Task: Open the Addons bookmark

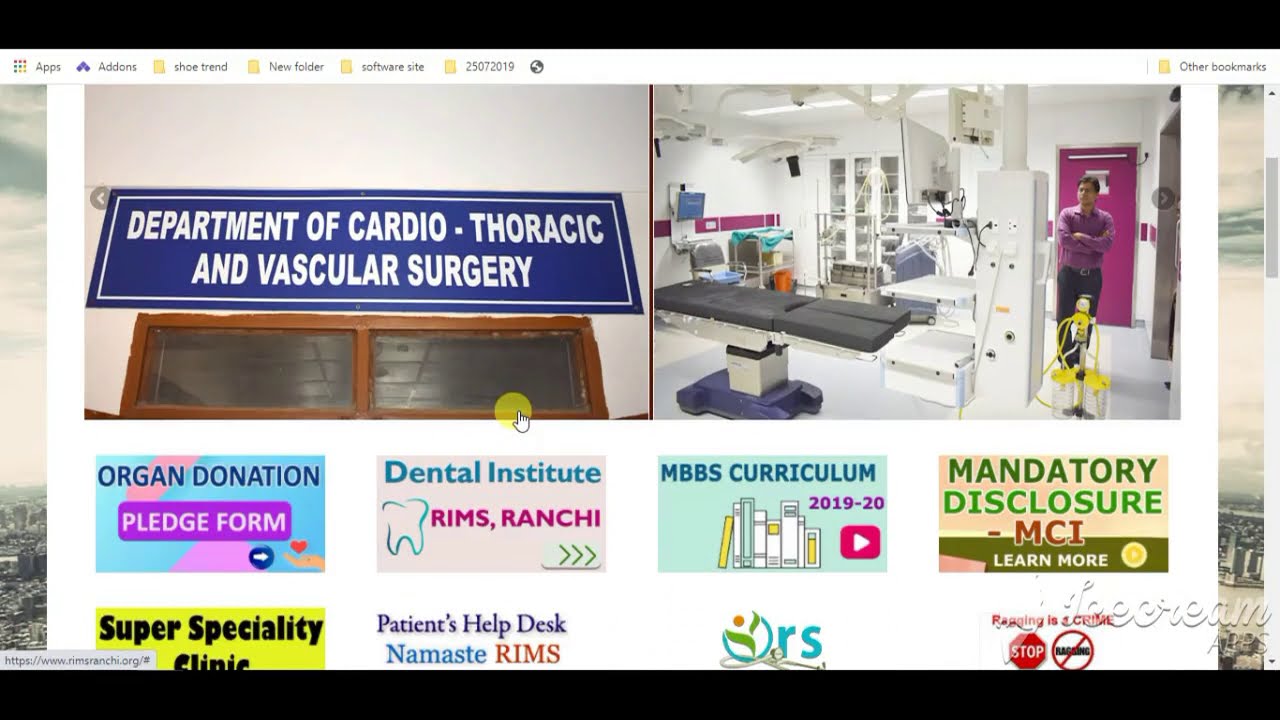Action: [106, 67]
